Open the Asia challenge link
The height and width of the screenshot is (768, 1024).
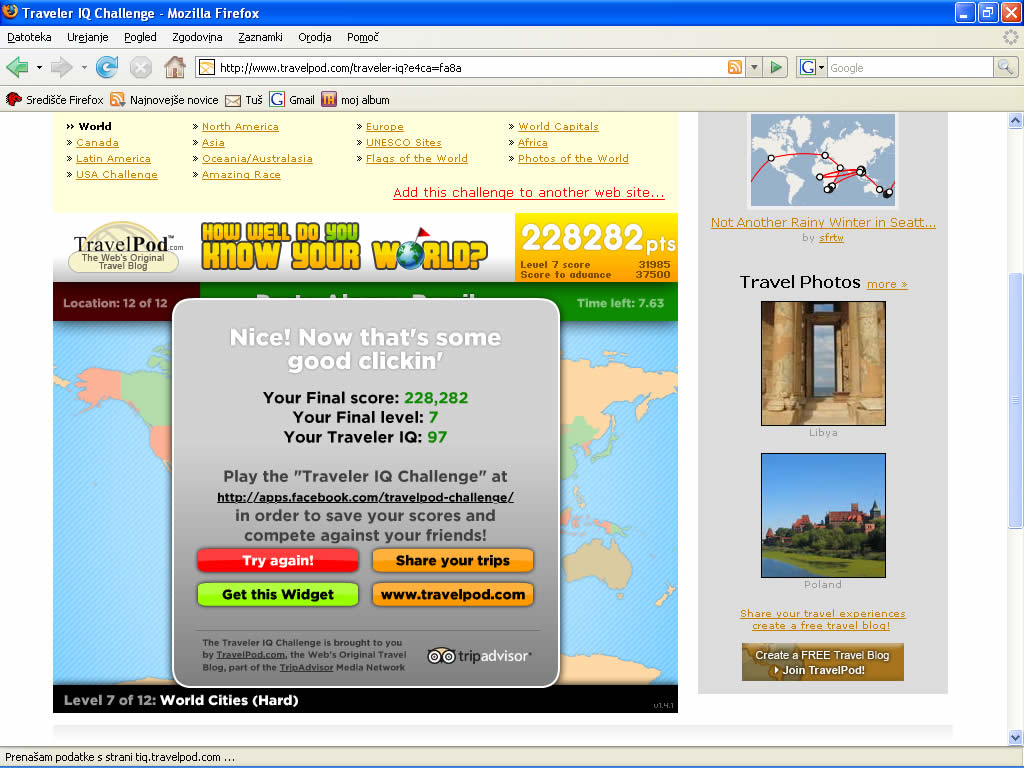click(x=213, y=142)
